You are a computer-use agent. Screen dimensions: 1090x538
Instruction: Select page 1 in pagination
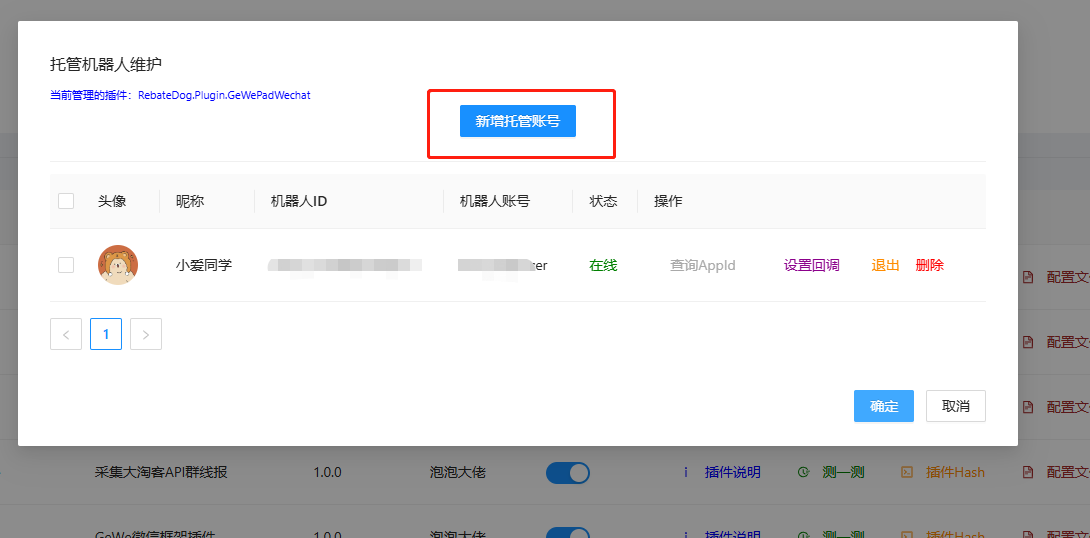(106, 334)
